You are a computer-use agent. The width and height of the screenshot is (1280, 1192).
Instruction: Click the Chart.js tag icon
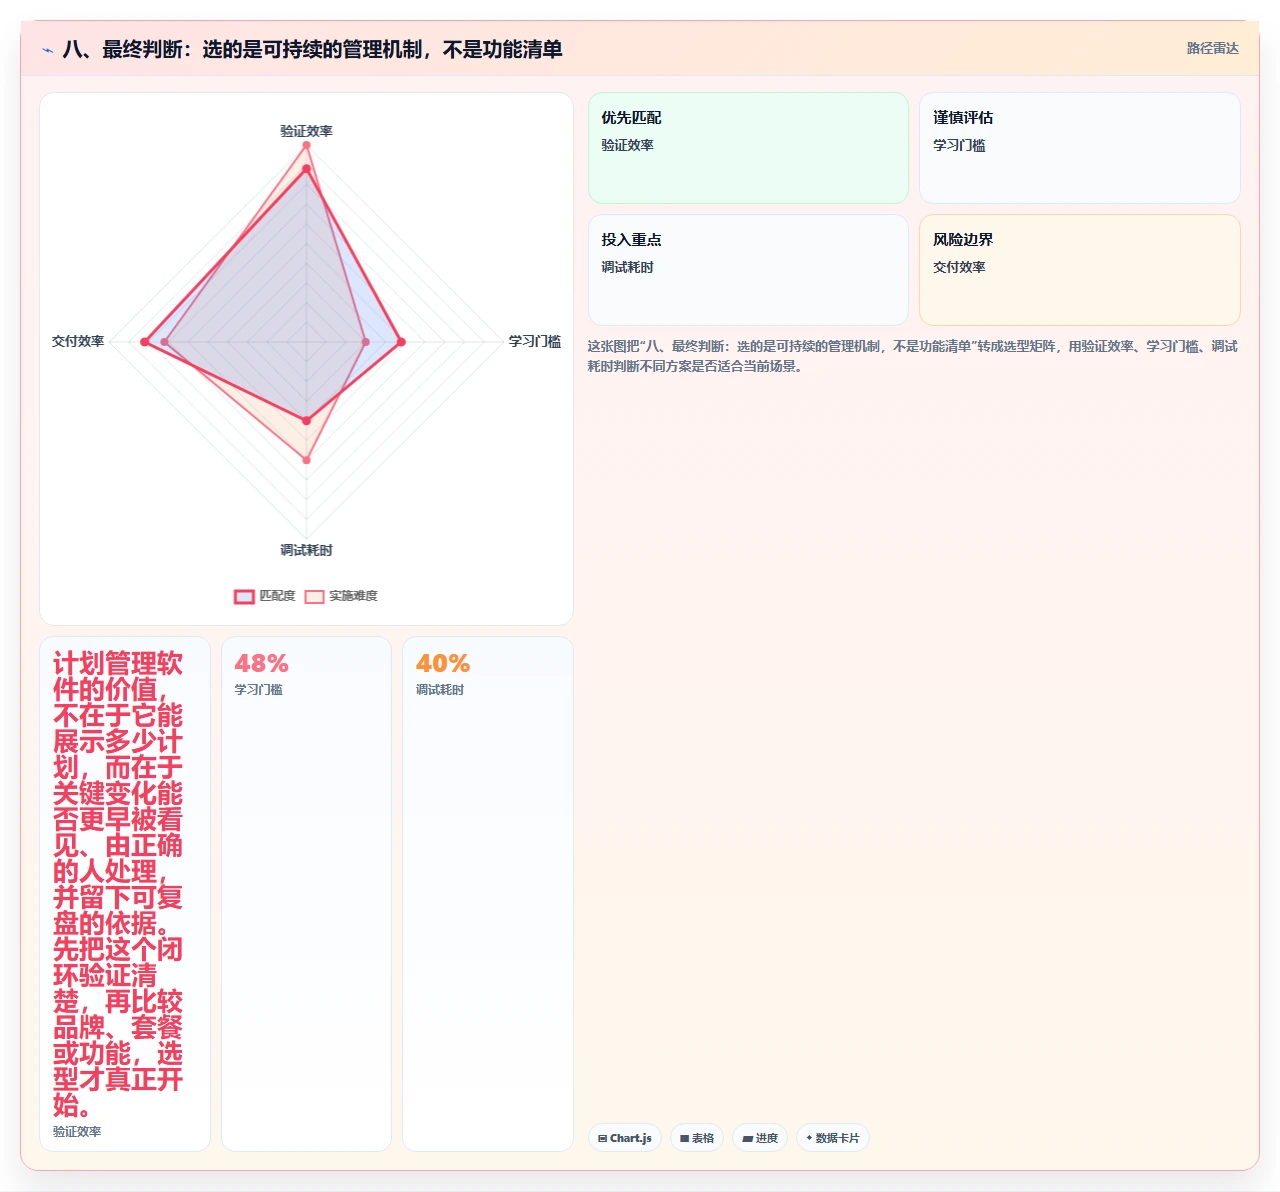602,1138
